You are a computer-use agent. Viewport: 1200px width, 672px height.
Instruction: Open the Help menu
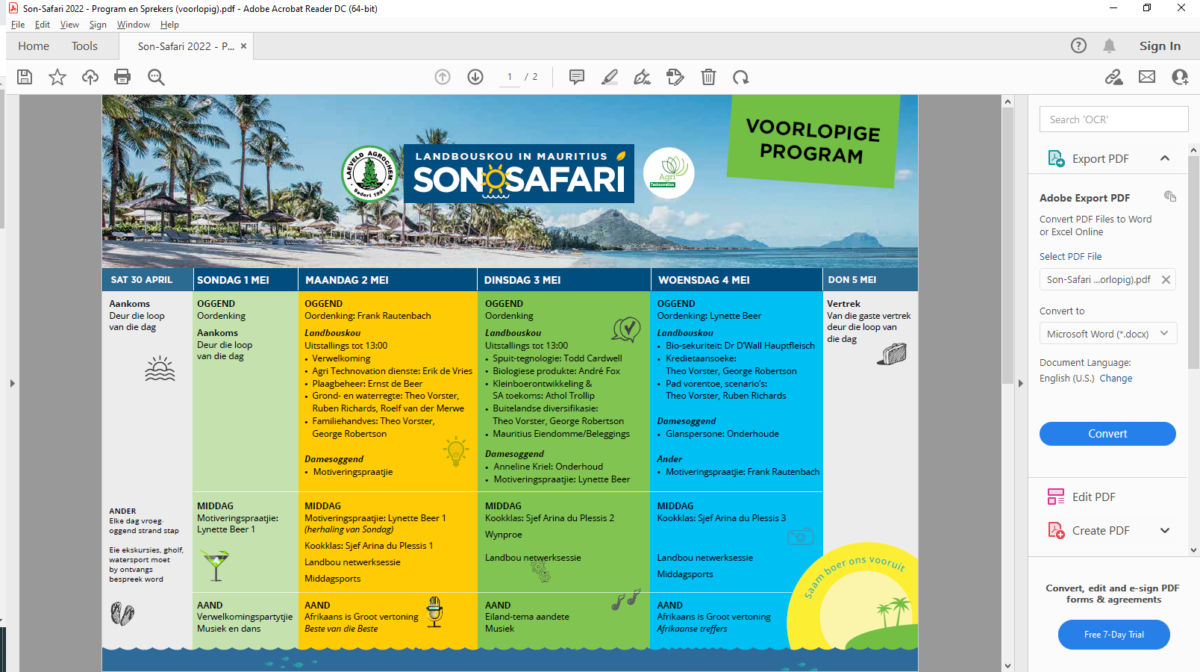[170, 25]
